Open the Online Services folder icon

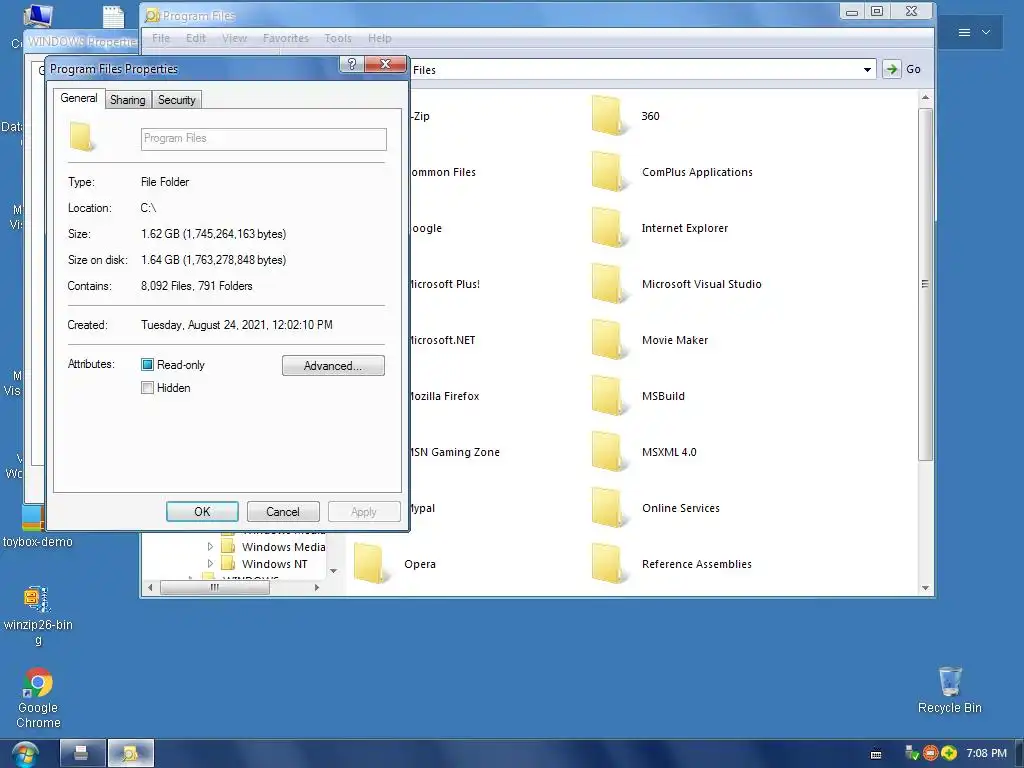click(609, 508)
